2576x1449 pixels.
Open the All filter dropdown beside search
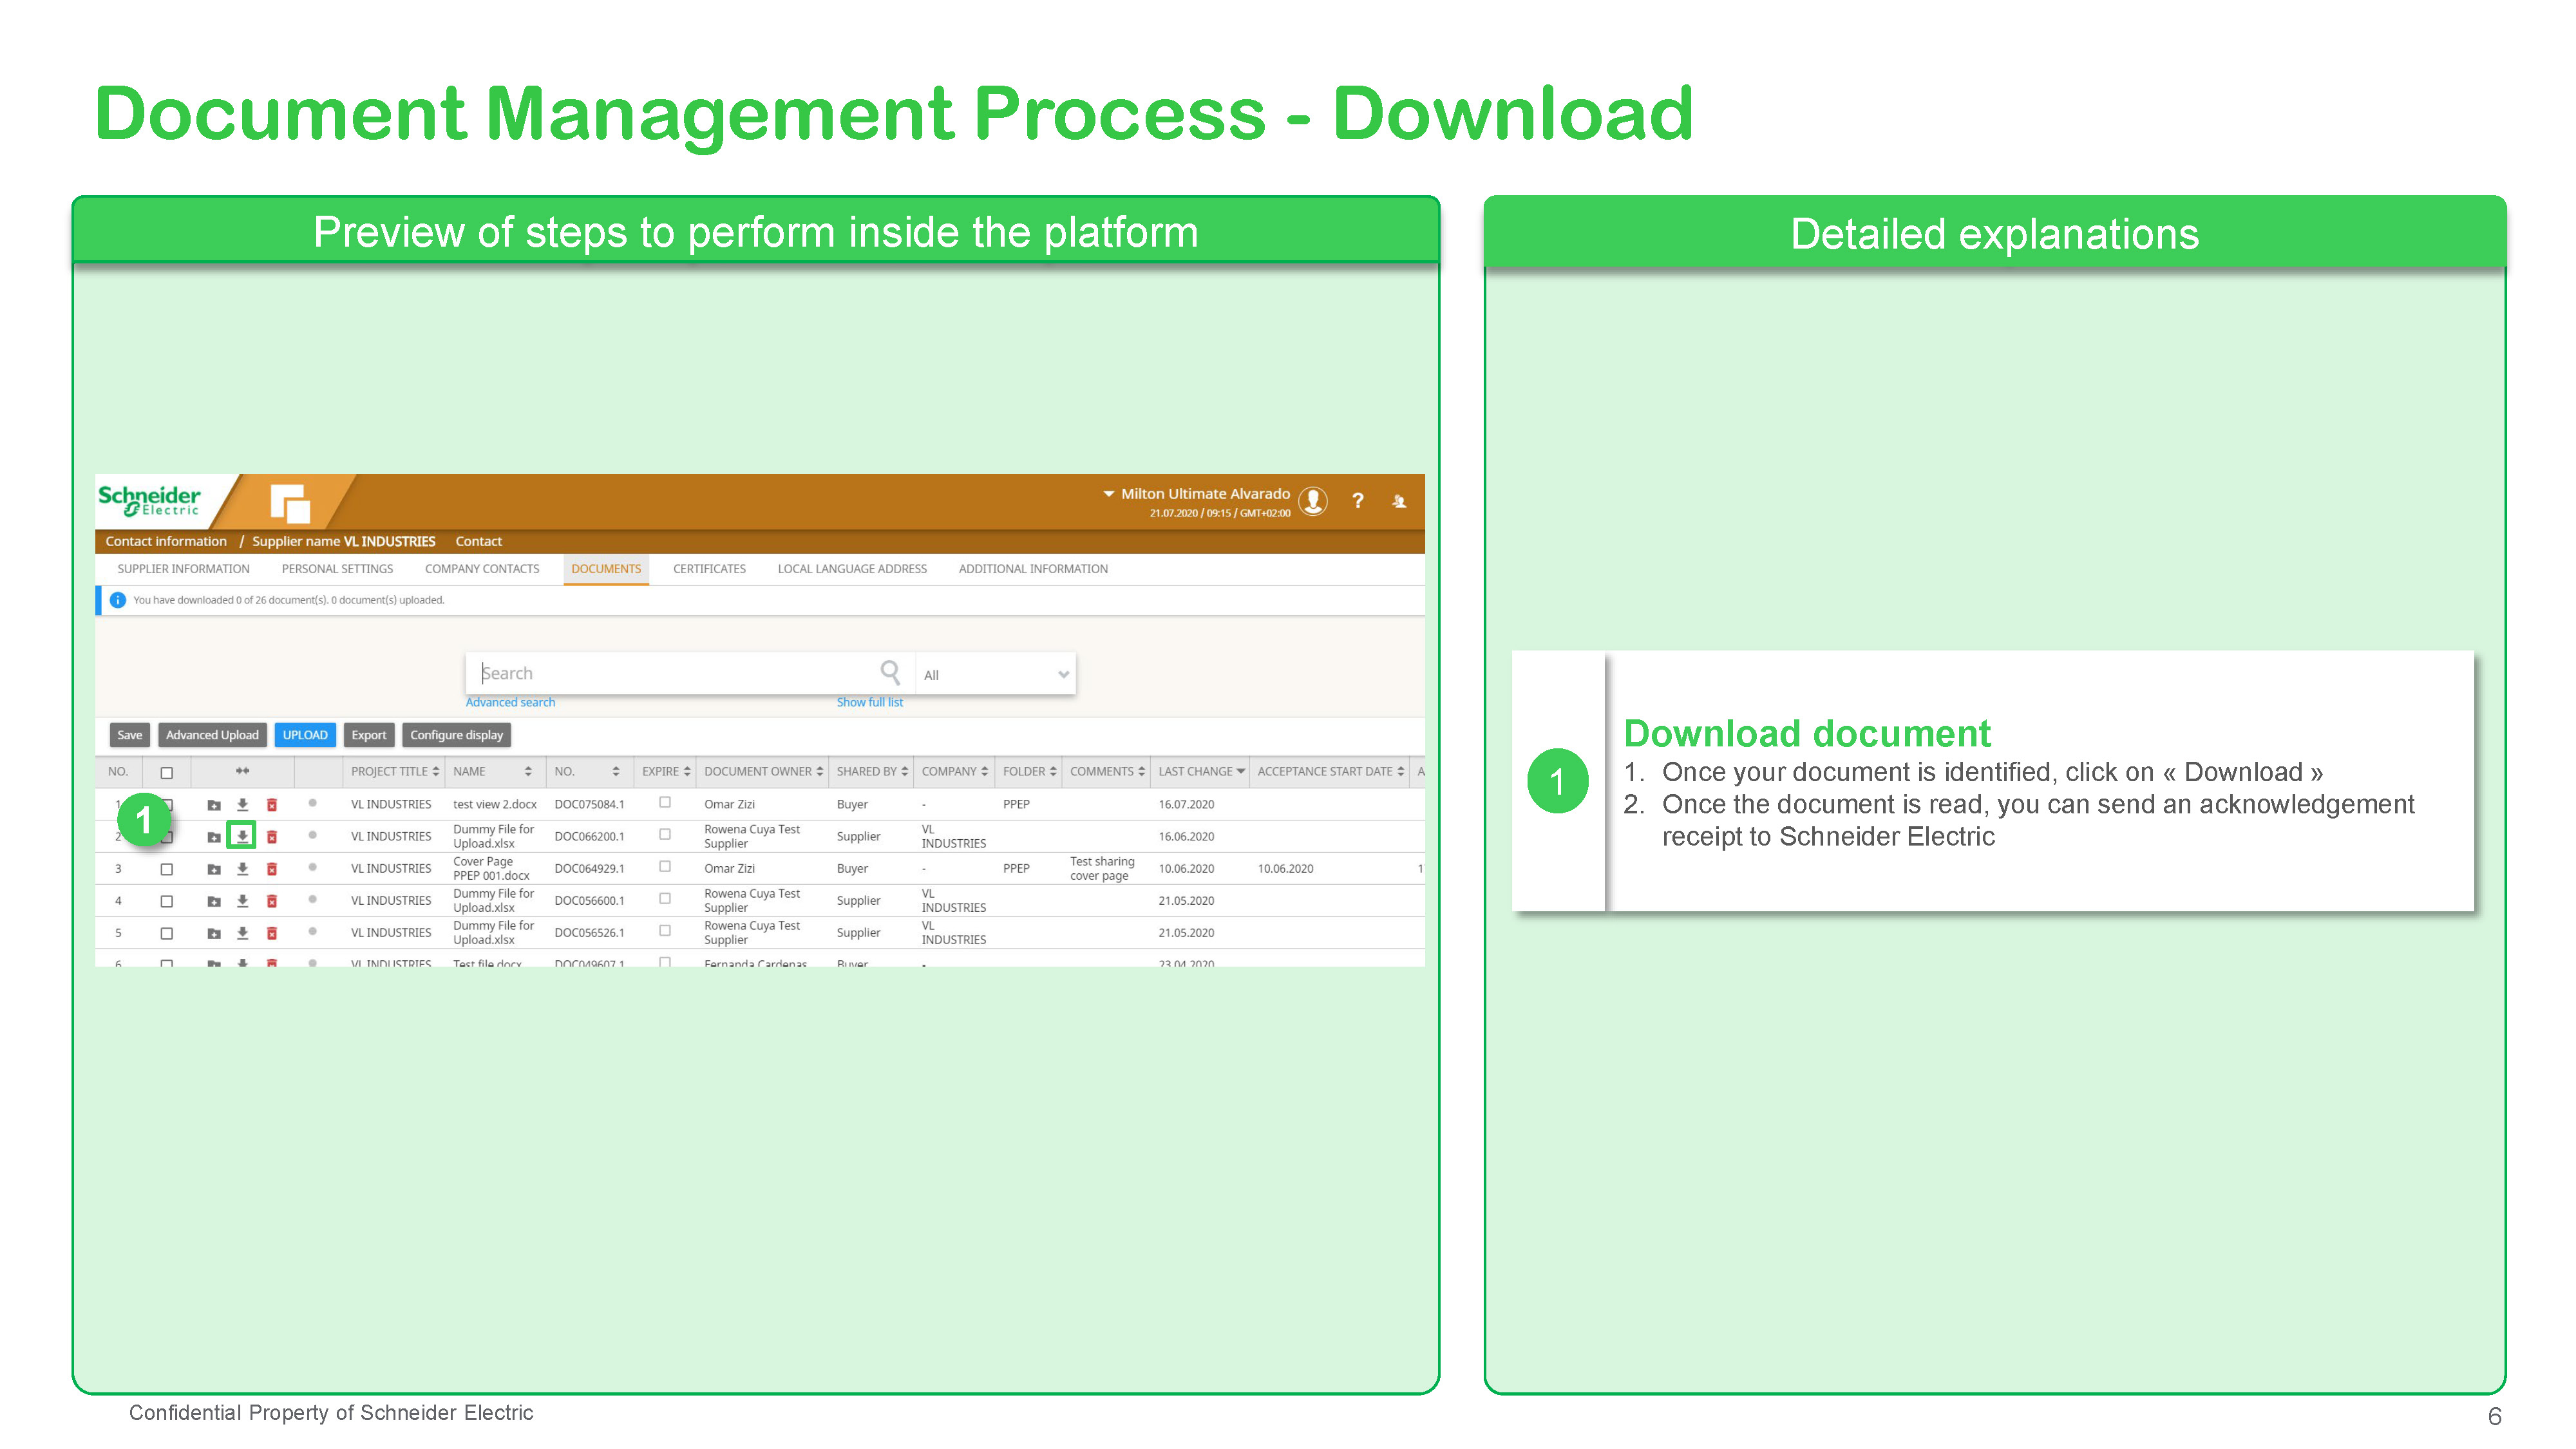coord(996,674)
